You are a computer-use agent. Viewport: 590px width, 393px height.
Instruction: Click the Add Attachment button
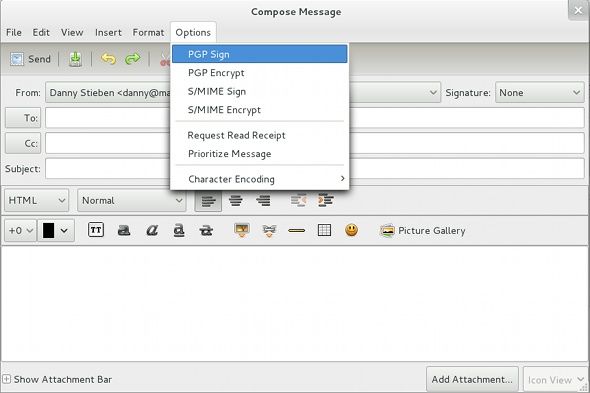coord(472,379)
